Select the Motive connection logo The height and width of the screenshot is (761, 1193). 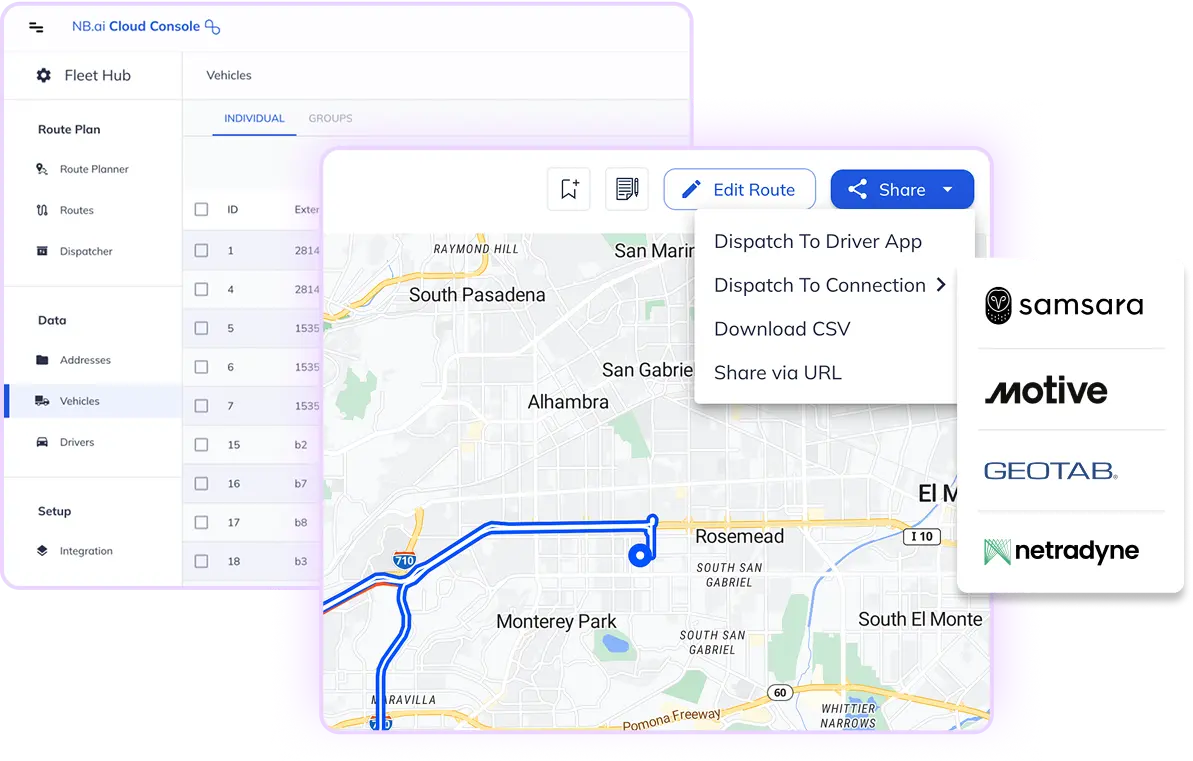point(1046,390)
